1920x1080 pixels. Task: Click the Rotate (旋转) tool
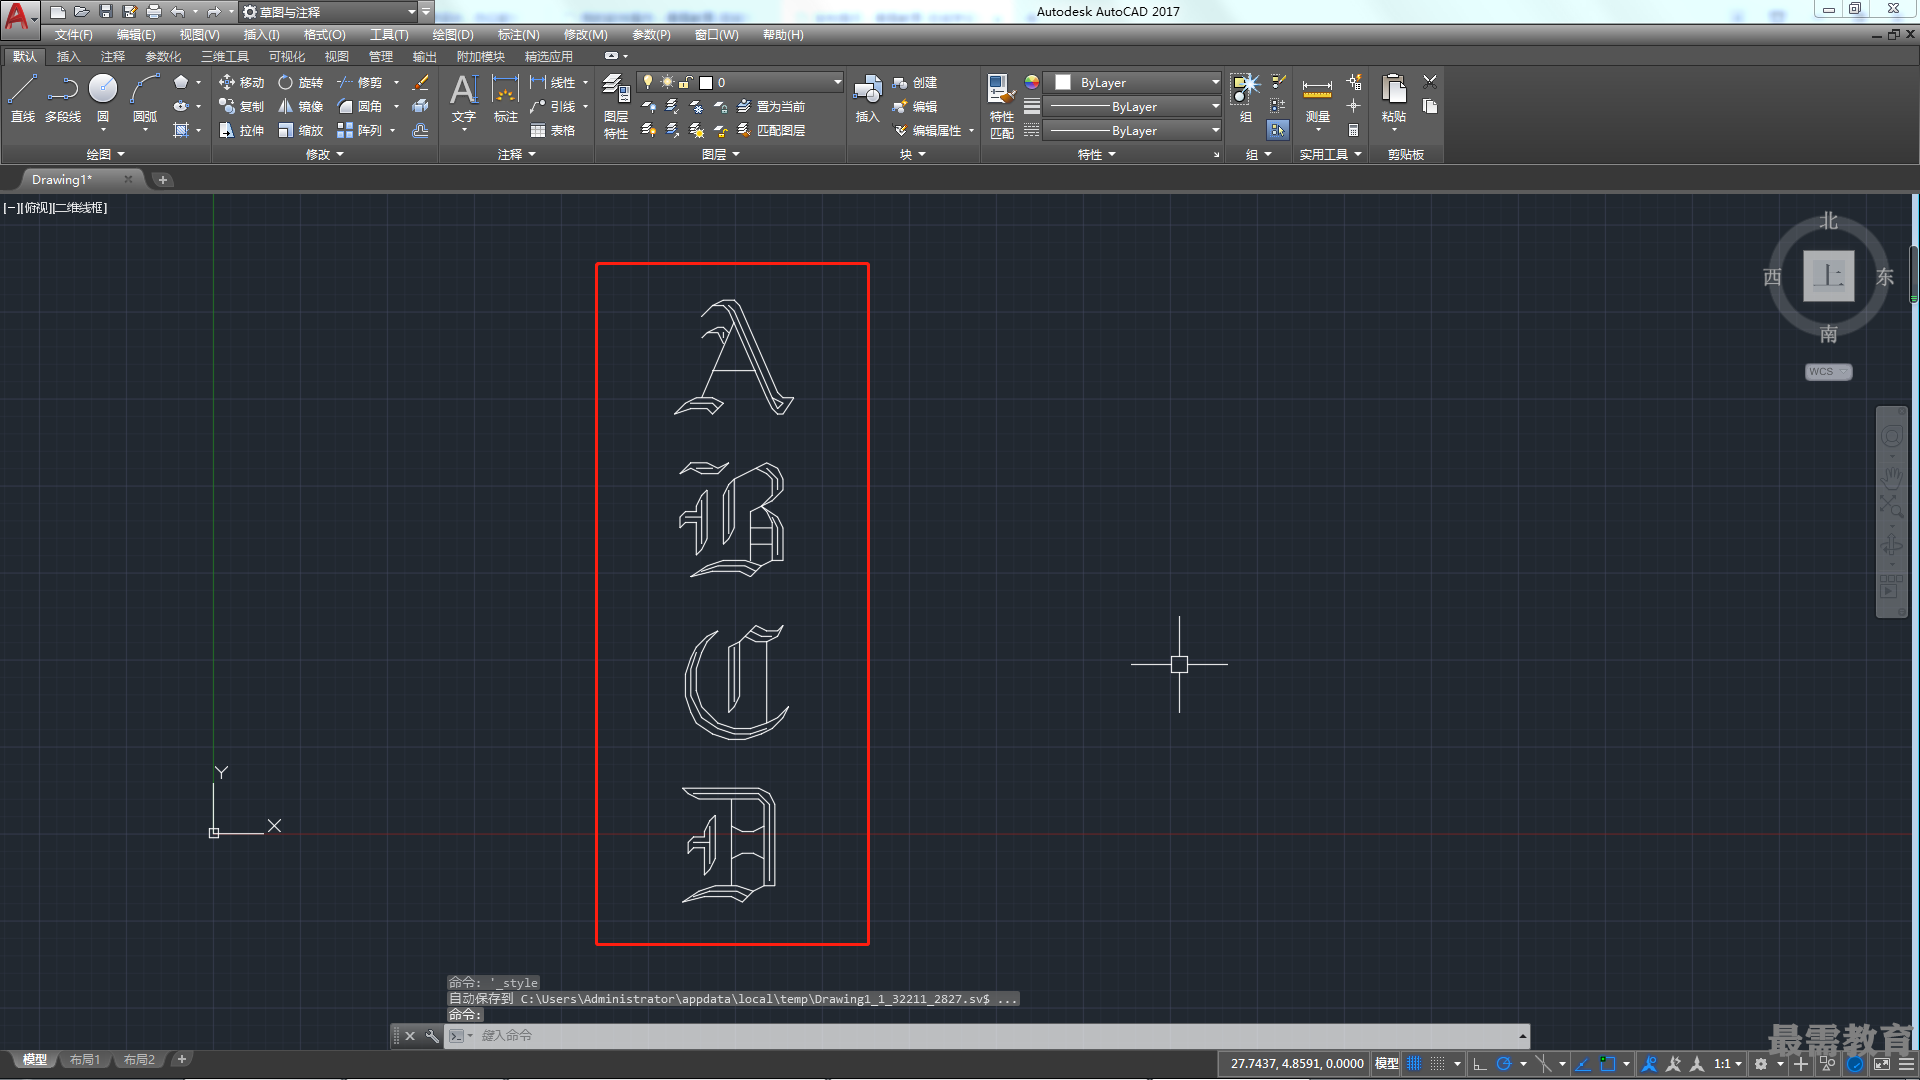300,83
